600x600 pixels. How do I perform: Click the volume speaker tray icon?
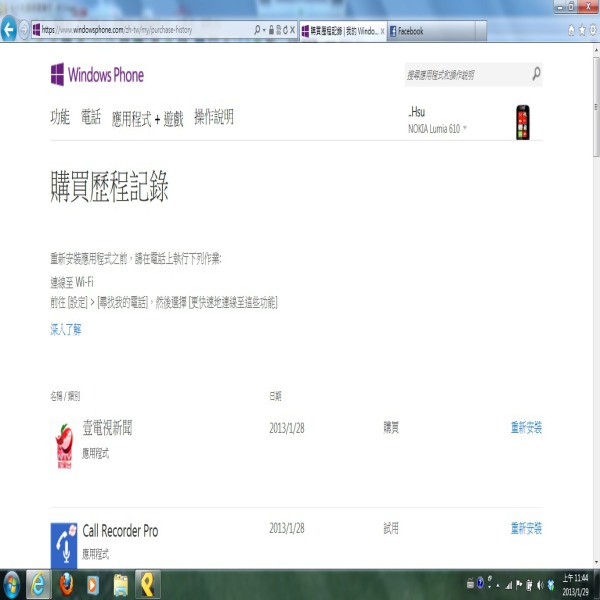coord(540,585)
